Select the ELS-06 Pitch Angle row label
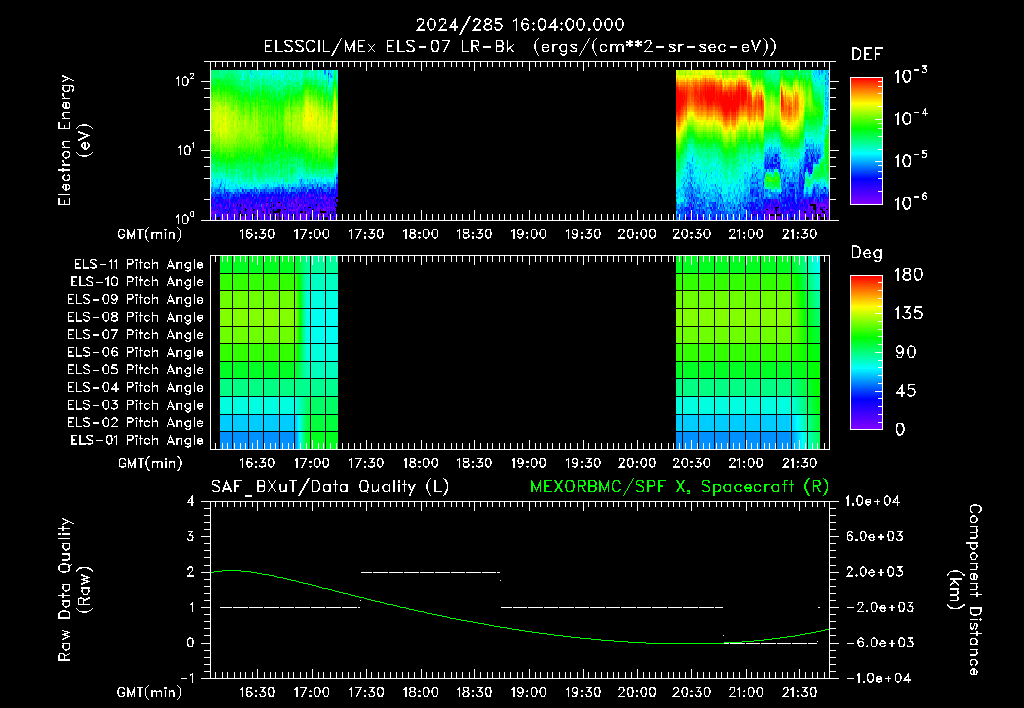The height and width of the screenshot is (708, 1024). [135, 353]
